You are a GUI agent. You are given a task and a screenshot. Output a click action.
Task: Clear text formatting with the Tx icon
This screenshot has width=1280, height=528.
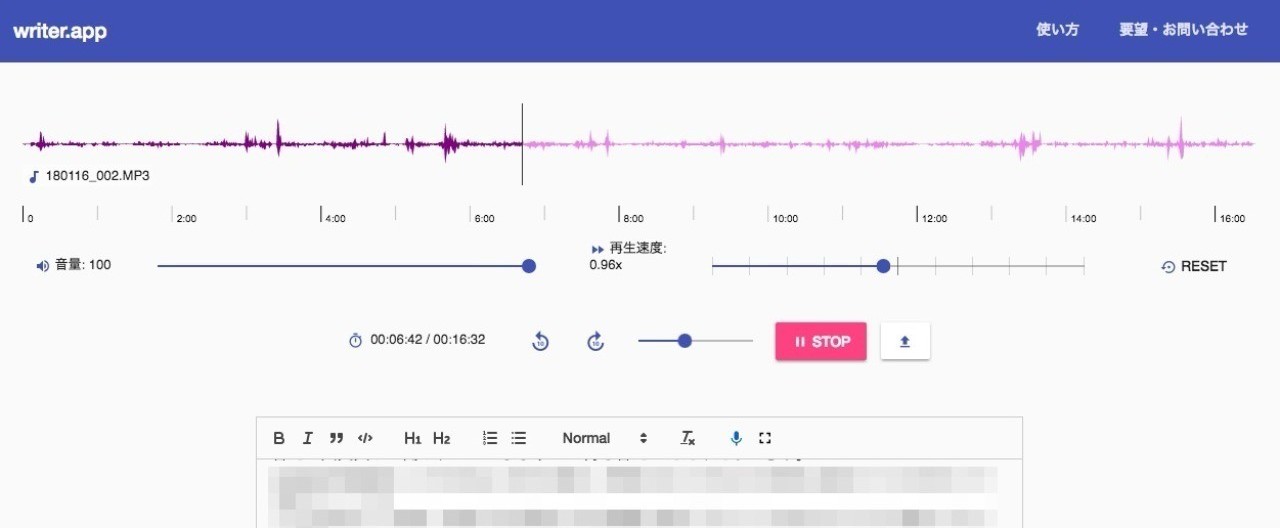click(x=688, y=438)
